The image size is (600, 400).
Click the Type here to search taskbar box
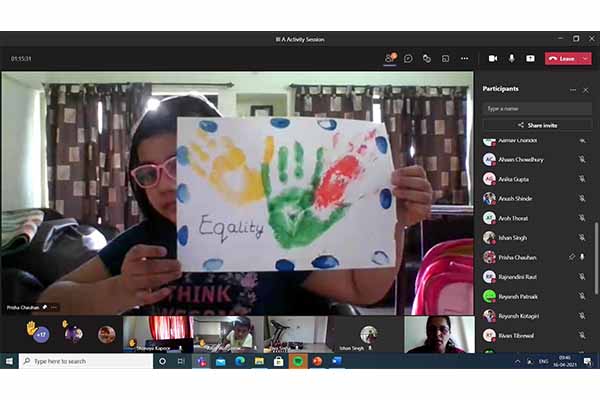click(86, 361)
